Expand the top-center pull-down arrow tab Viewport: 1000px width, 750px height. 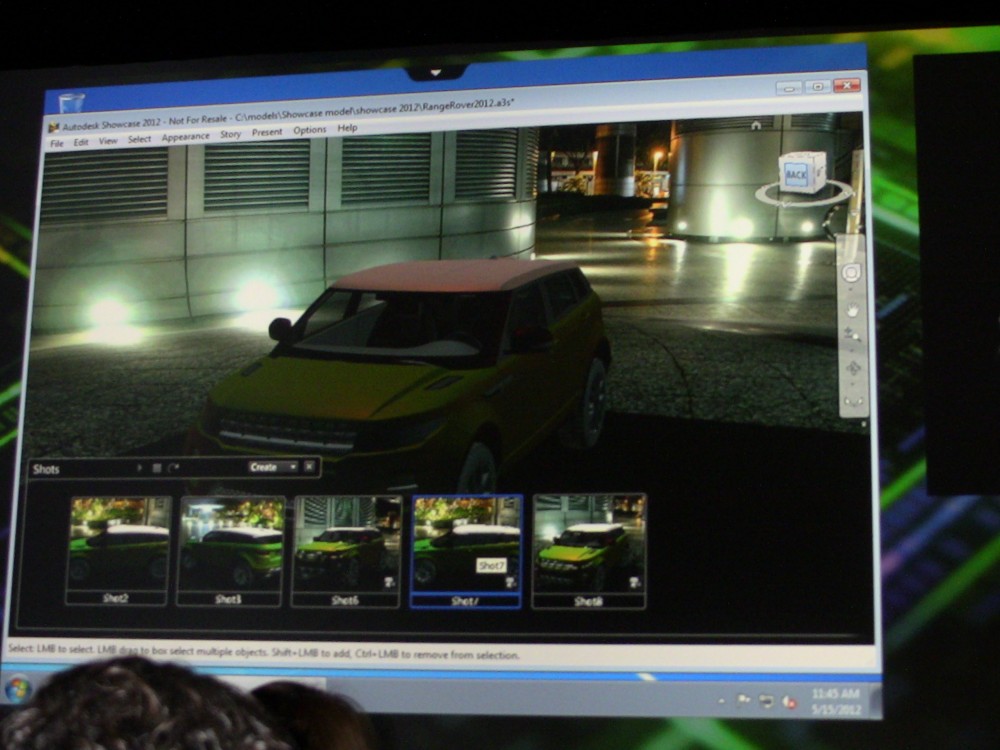(435, 73)
